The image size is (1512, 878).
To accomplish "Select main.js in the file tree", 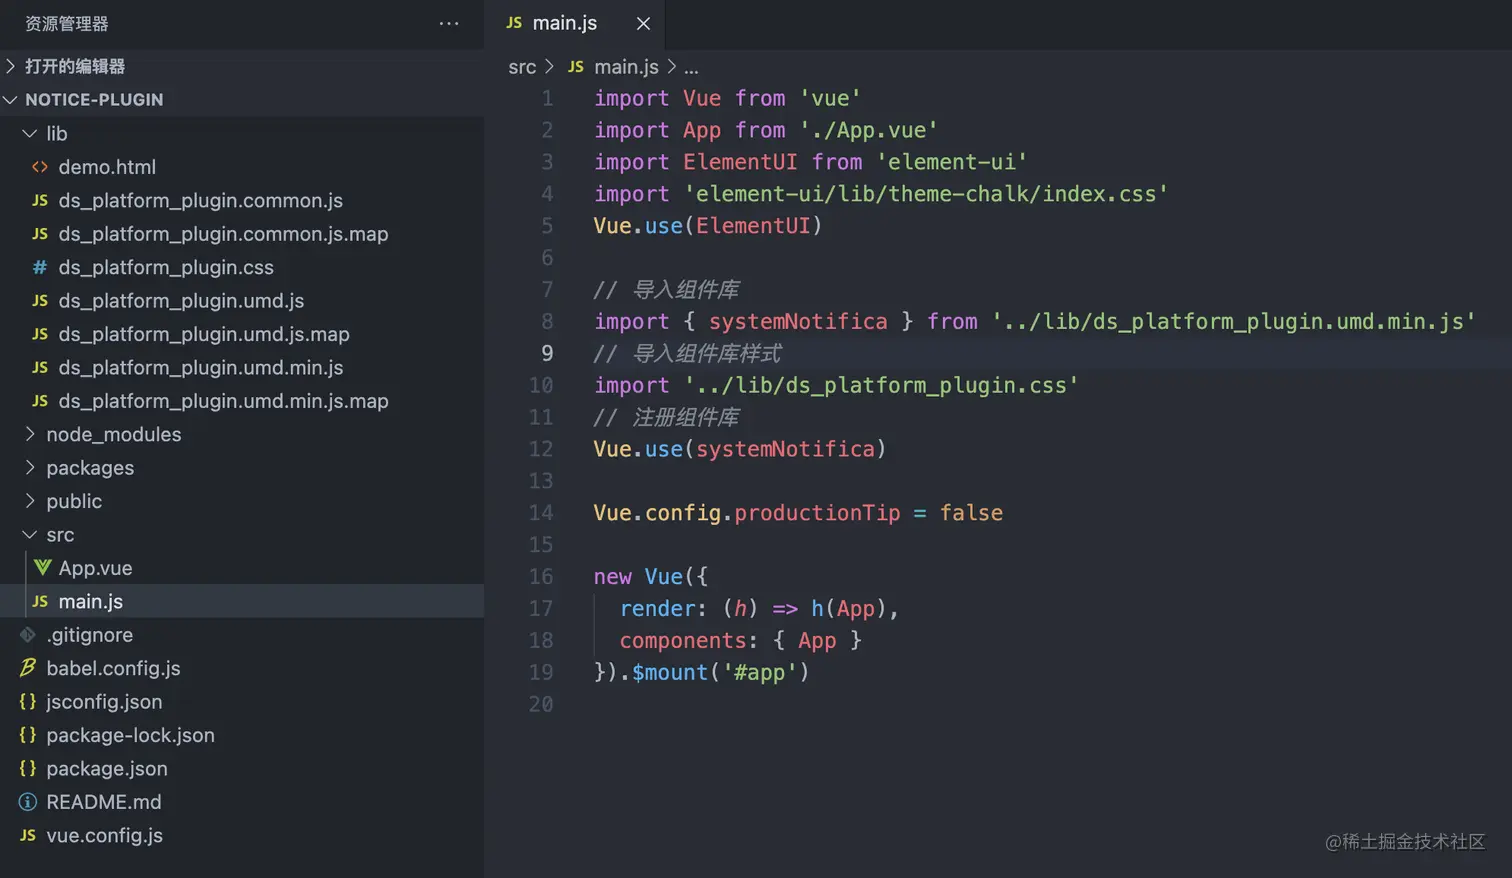I will pos(242,601).
